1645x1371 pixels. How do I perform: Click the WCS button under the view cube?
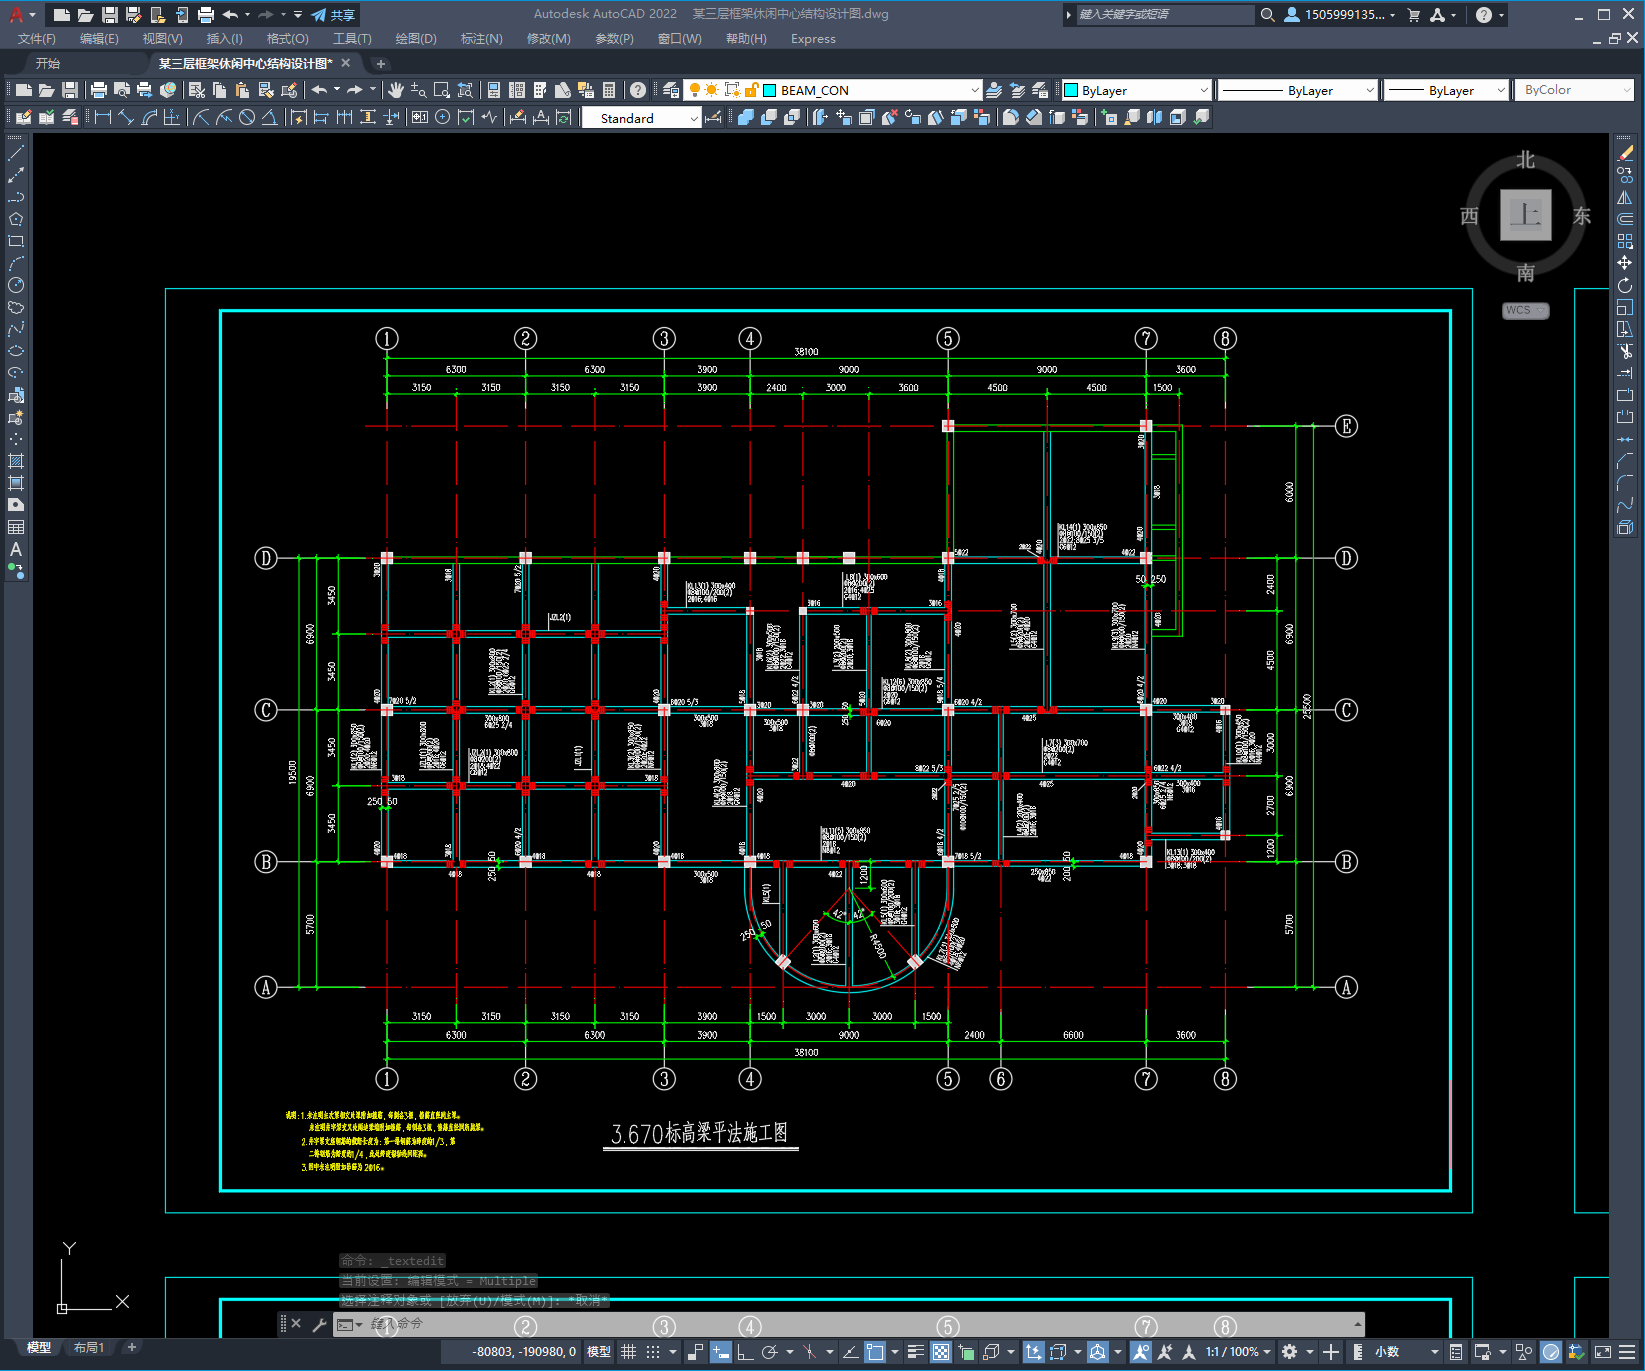(1525, 310)
